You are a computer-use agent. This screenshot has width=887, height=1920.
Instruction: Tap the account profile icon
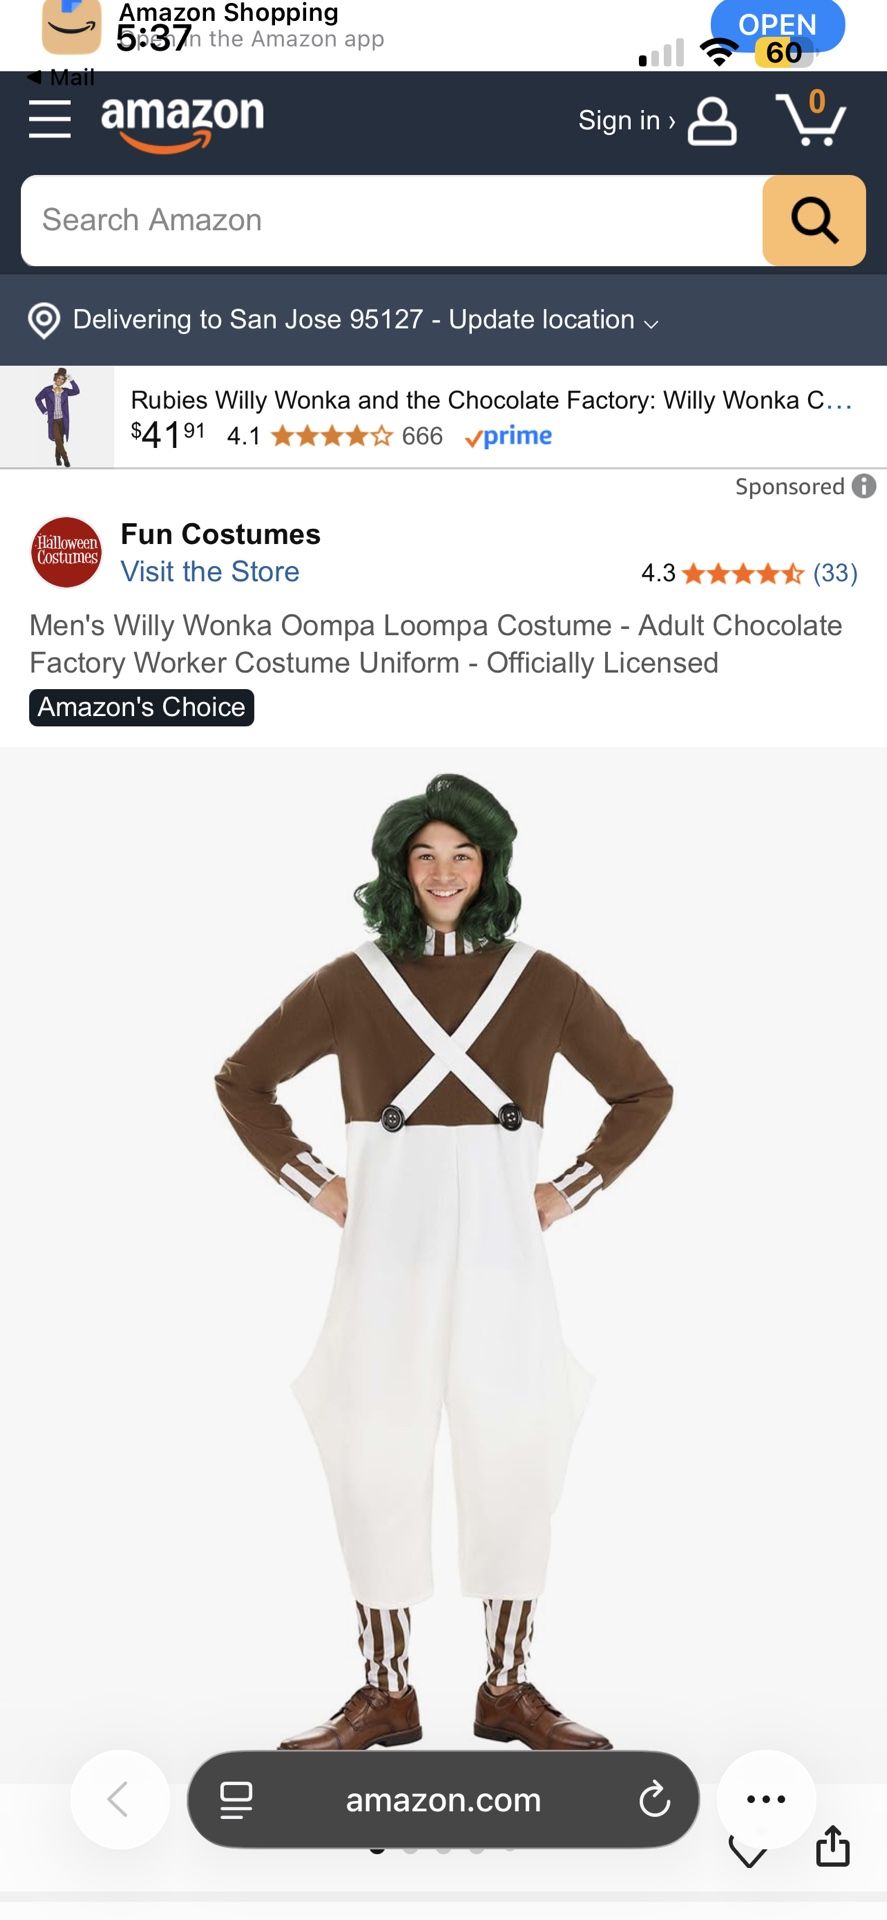point(712,121)
